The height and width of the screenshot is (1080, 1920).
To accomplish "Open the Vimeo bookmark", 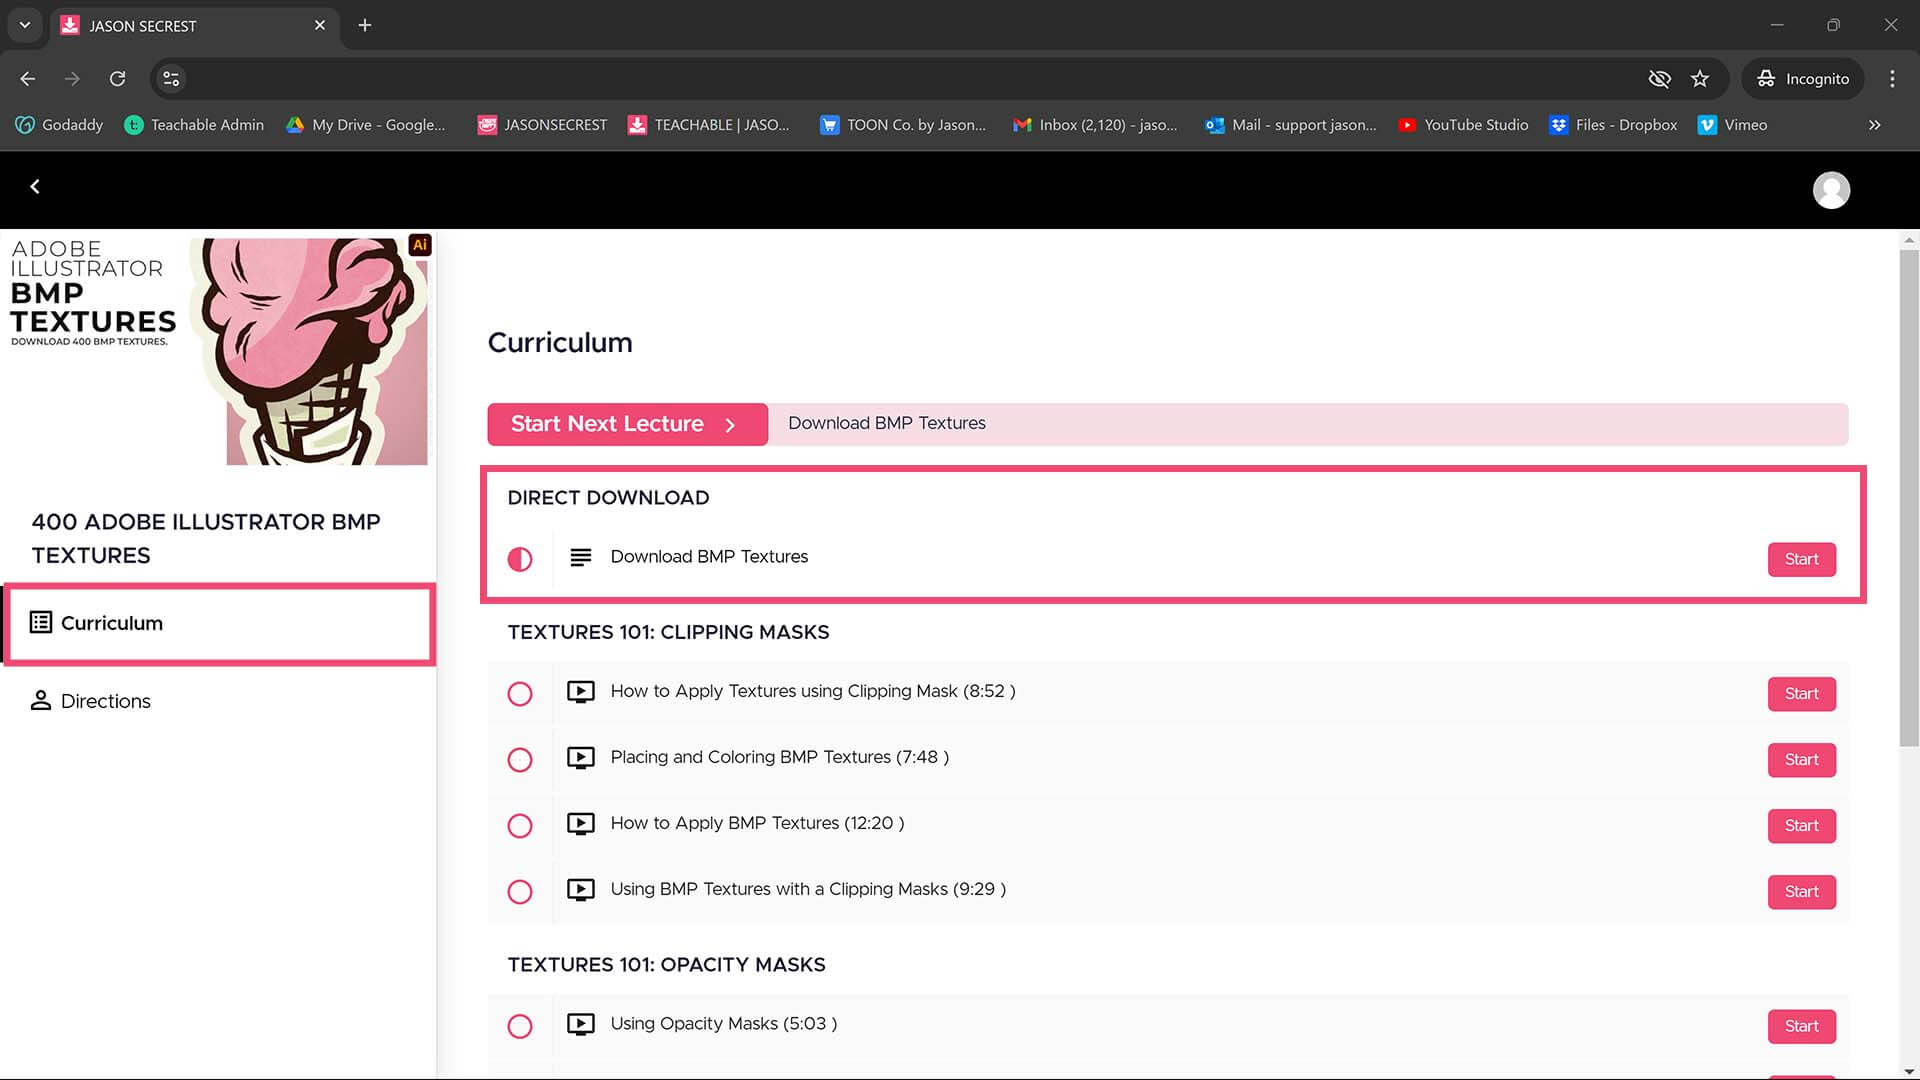I will click(x=1733, y=125).
